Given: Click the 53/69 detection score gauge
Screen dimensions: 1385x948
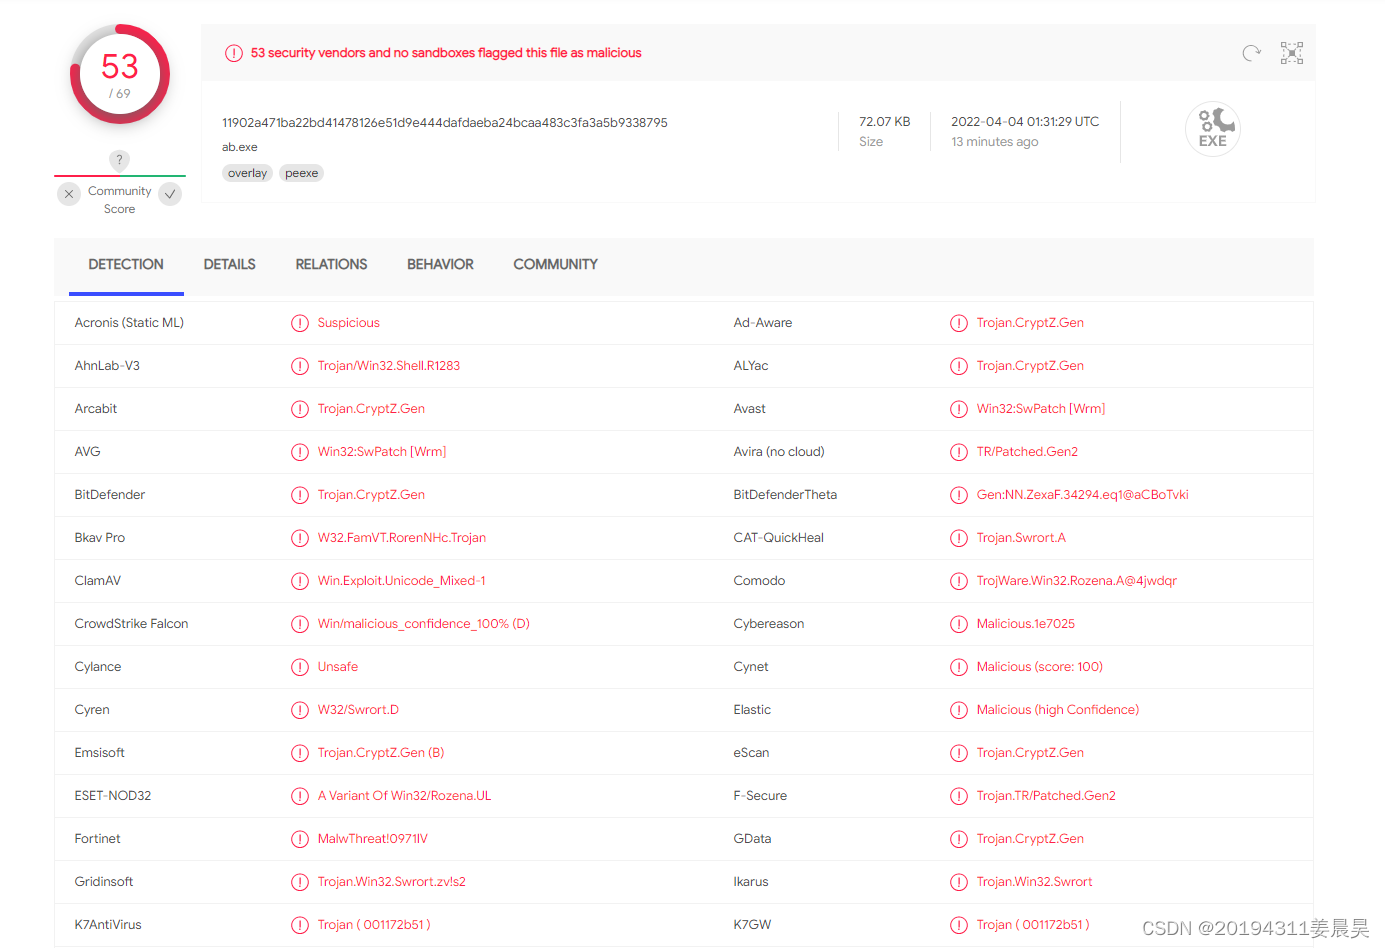Looking at the screenshot, I should tap(120, 74).
